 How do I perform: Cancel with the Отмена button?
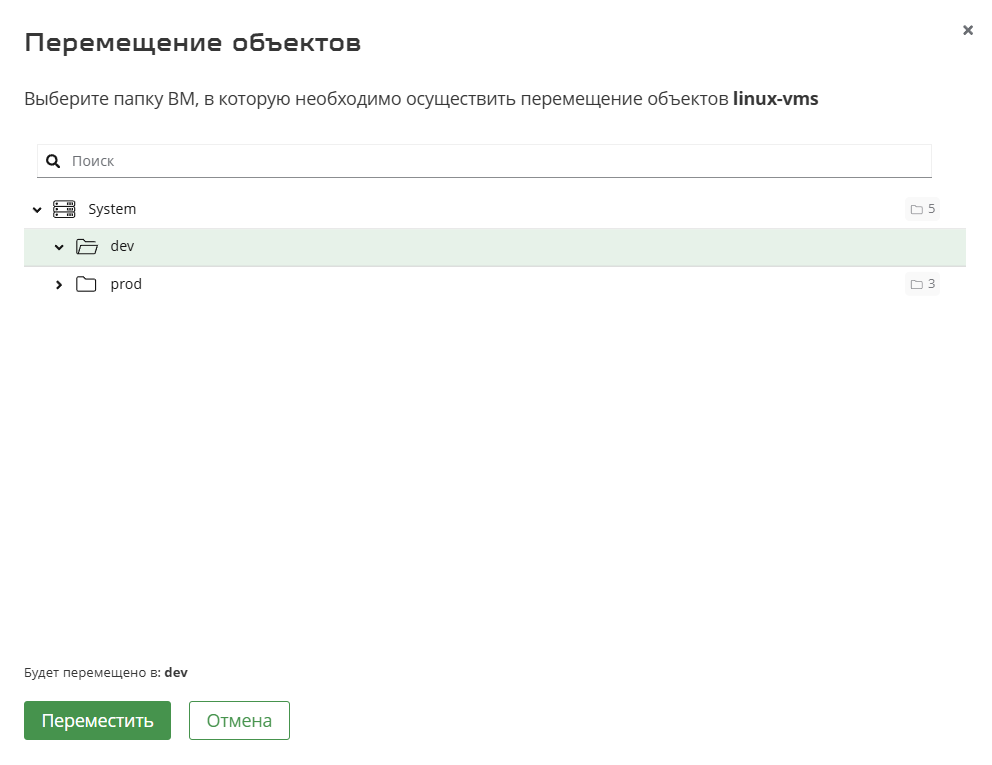239,720
